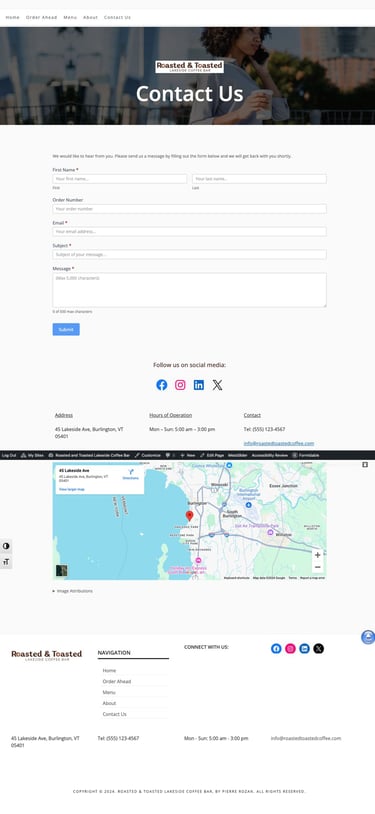Screen dimensions: 375x814
Task: Click the Subject input field
Action: point(190,255)
